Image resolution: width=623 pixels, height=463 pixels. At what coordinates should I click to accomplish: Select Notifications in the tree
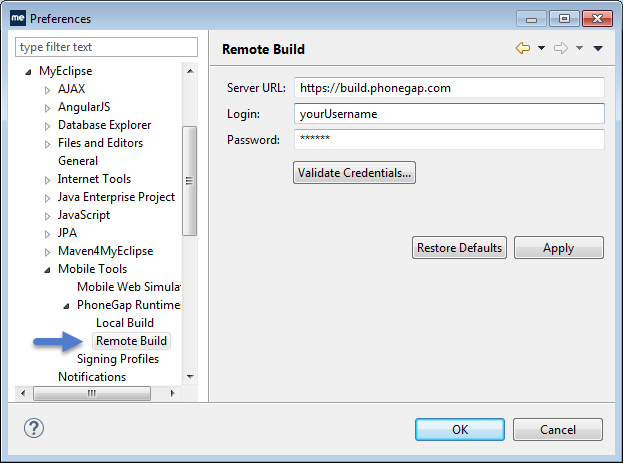tap(92, 377)
